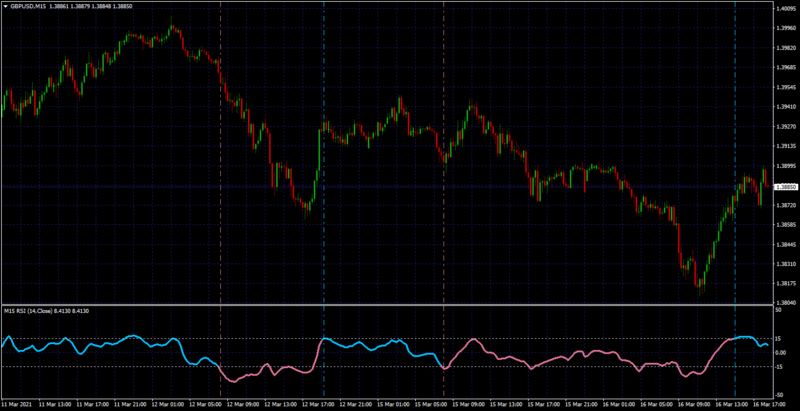Click the RSI scale value 0.00
The width and height of the screenshot is (800, 411).
781,353
